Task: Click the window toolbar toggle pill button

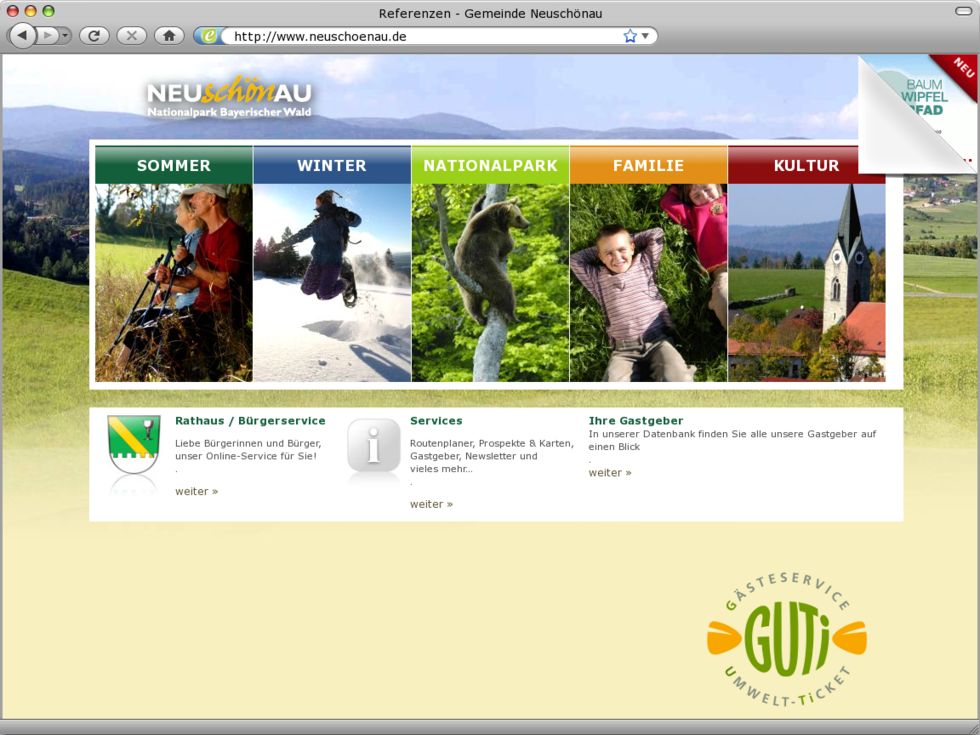Action: [964, 11]
